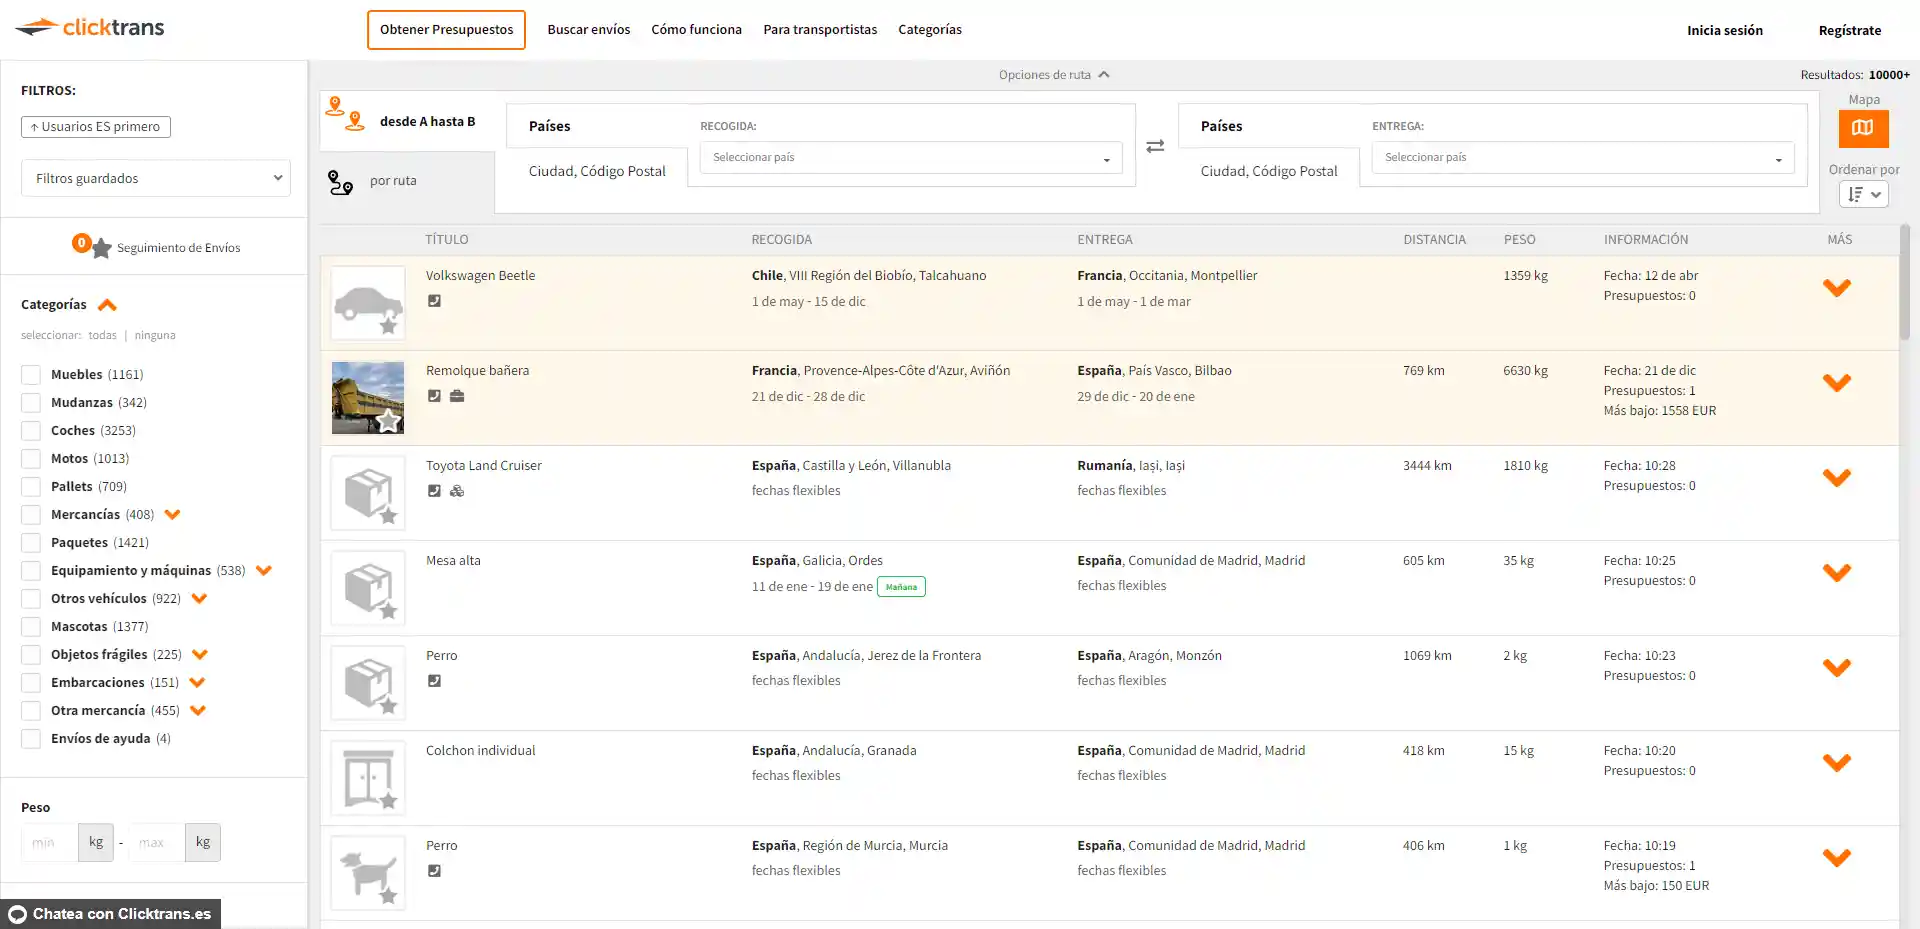The image size is (1920, 929).
Task: Click the minimum weight input field
Action: [x=48, y=843]
